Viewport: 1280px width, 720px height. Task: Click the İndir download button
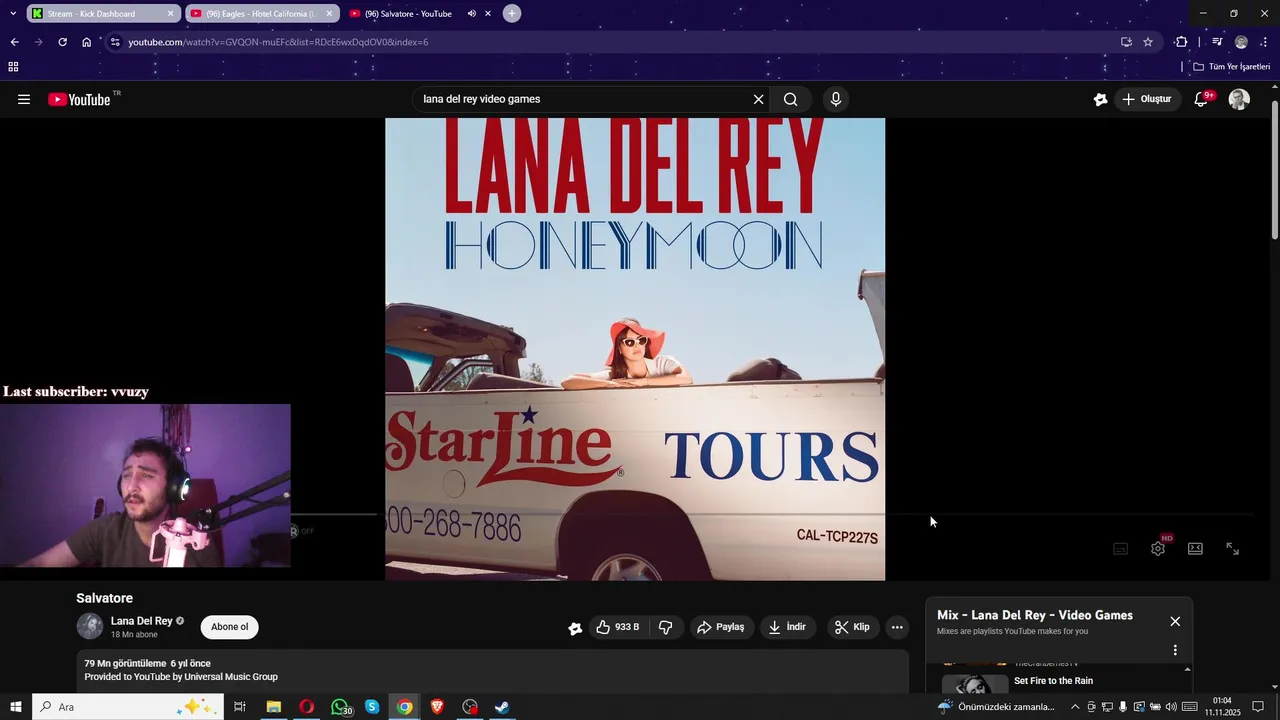tap(788, 627)
